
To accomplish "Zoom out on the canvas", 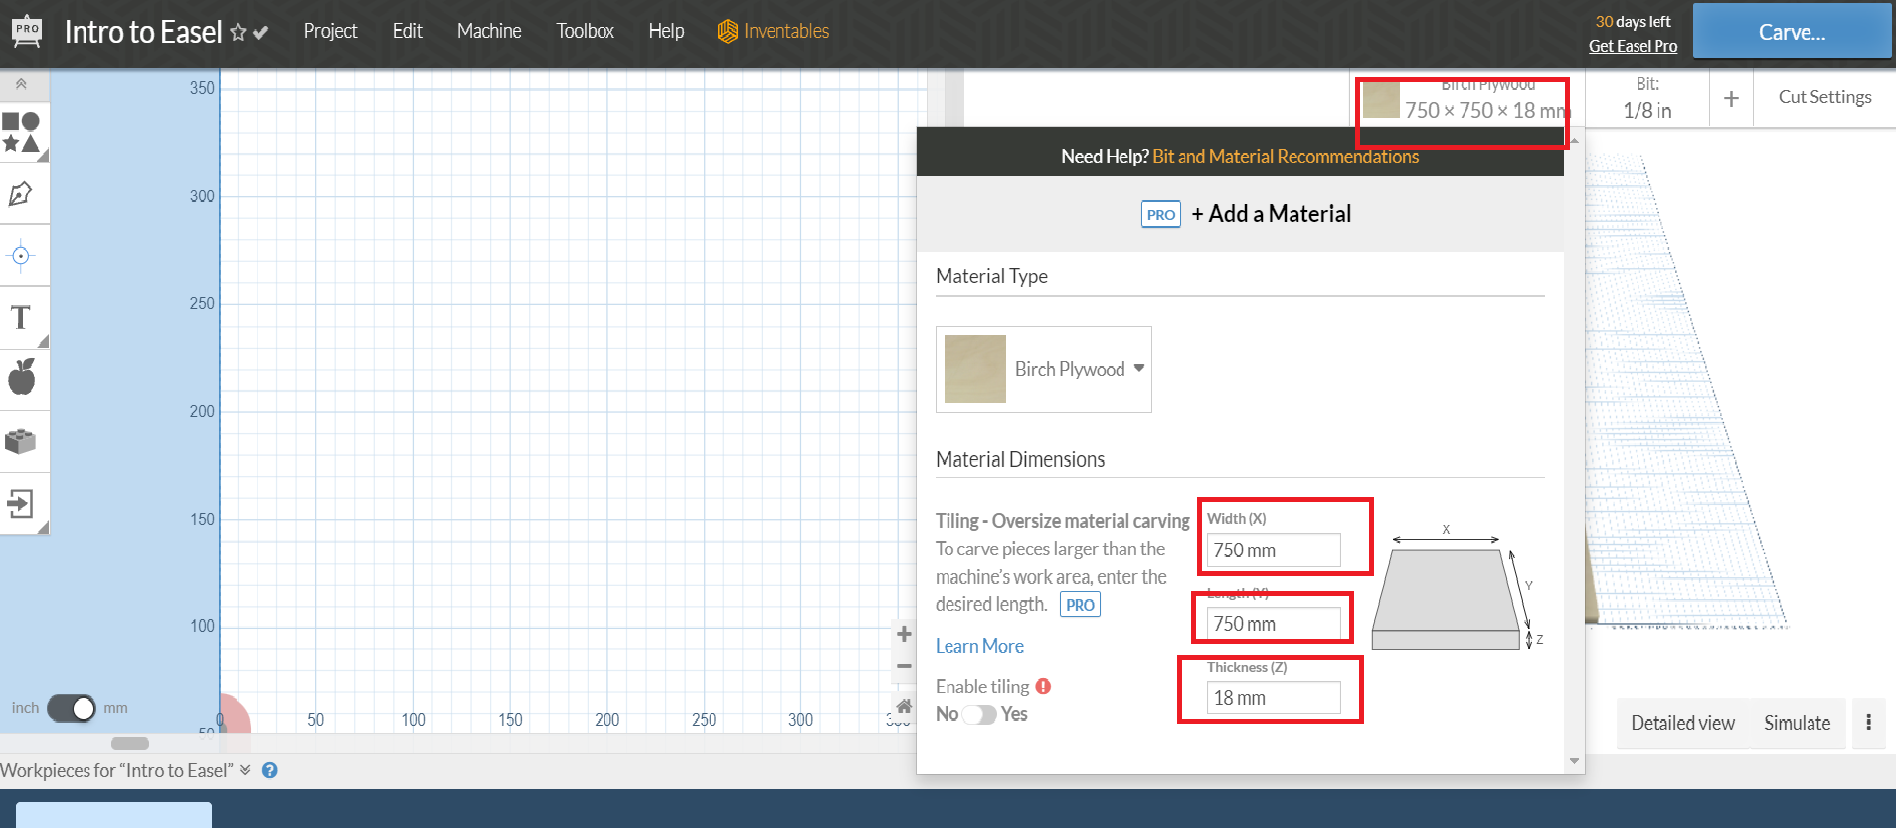I will pos(904,666).
